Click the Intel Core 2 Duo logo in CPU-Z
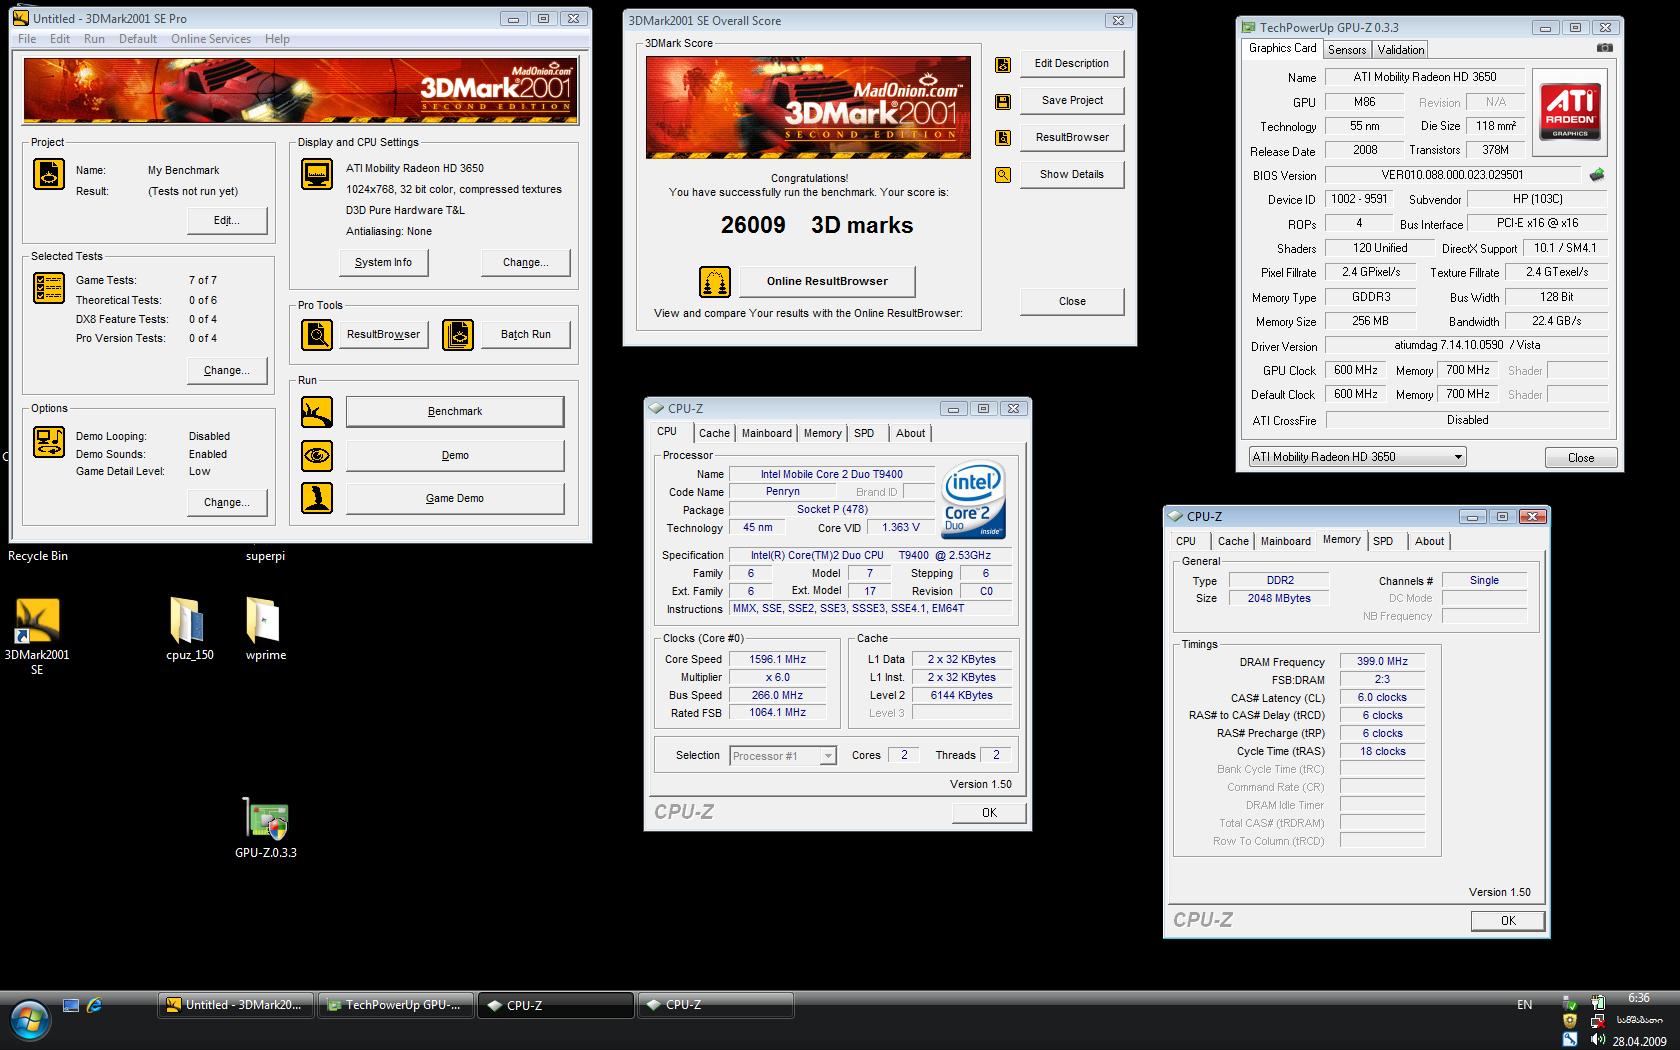Viewport: 1680px width, 1050px height. (x=973, y=500)
